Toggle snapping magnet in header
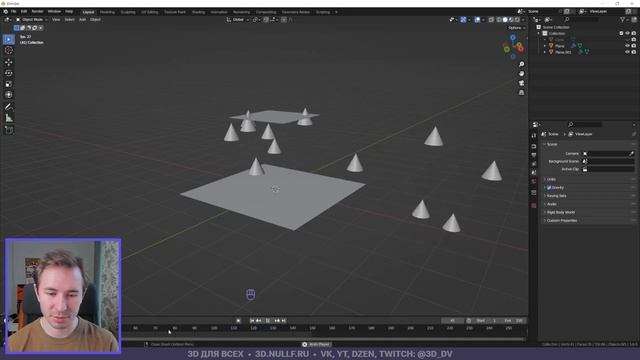Viewport: 640px width, 360px height. tap(266, 20)
